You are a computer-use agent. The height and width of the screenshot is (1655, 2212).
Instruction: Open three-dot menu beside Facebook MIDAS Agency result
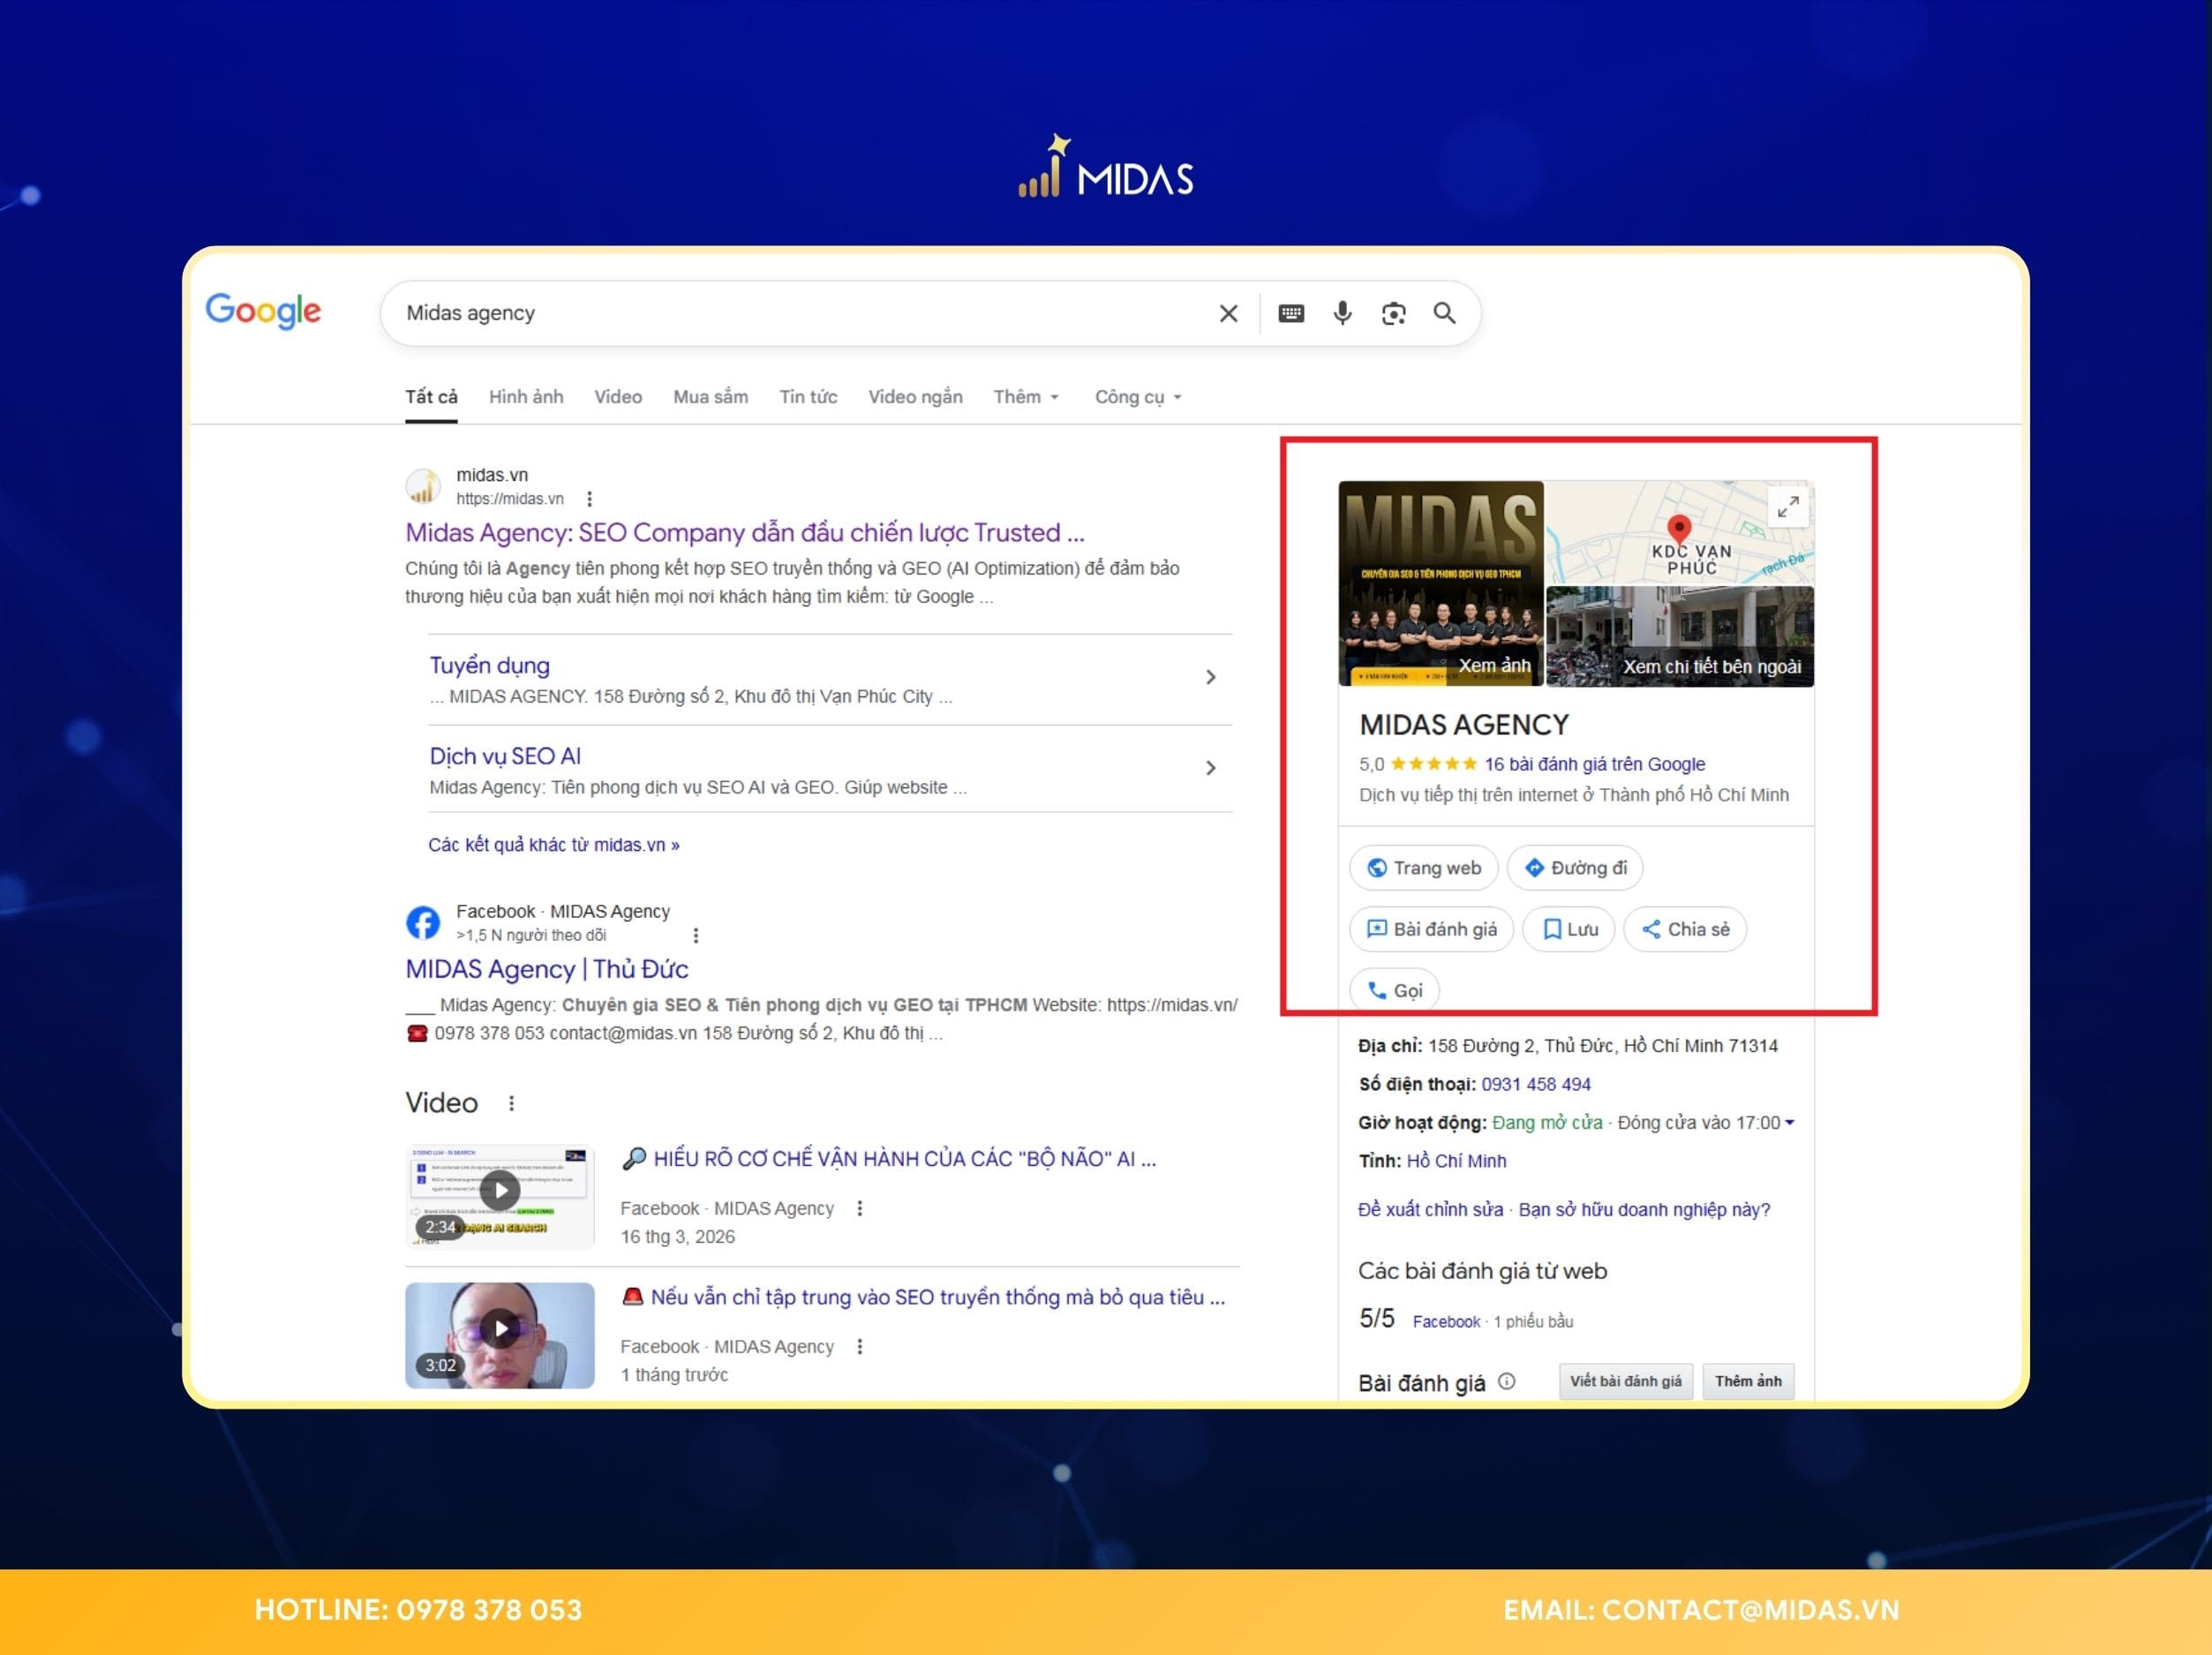pos(696,935)
